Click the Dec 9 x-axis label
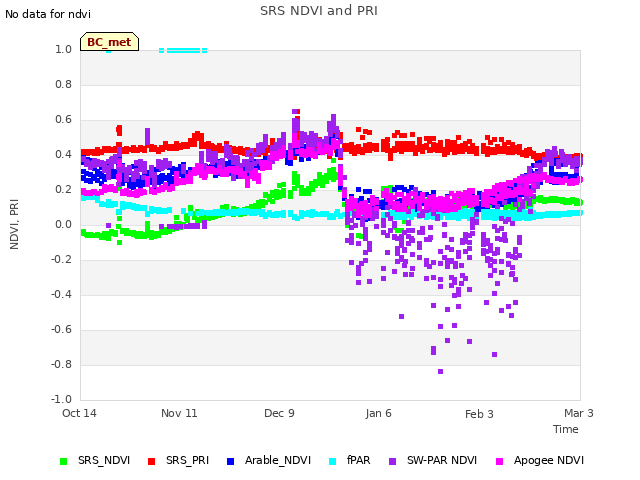This screenshot has height=480, width=640. 279,413
